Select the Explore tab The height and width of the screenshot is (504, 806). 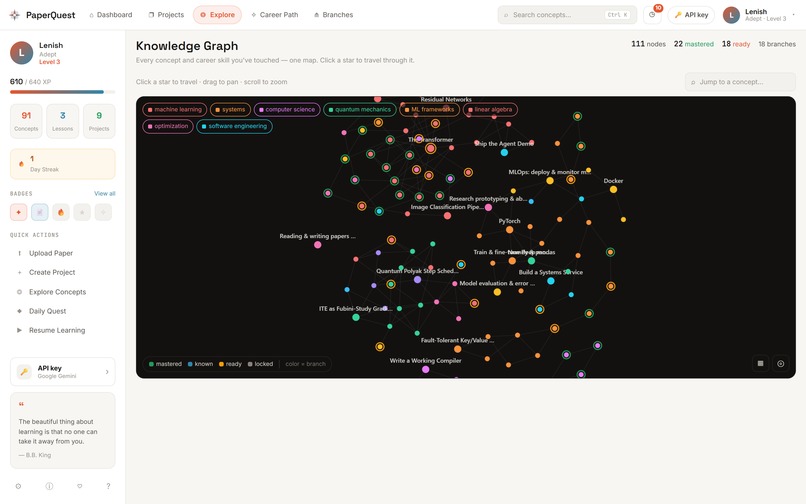(217, 15)
